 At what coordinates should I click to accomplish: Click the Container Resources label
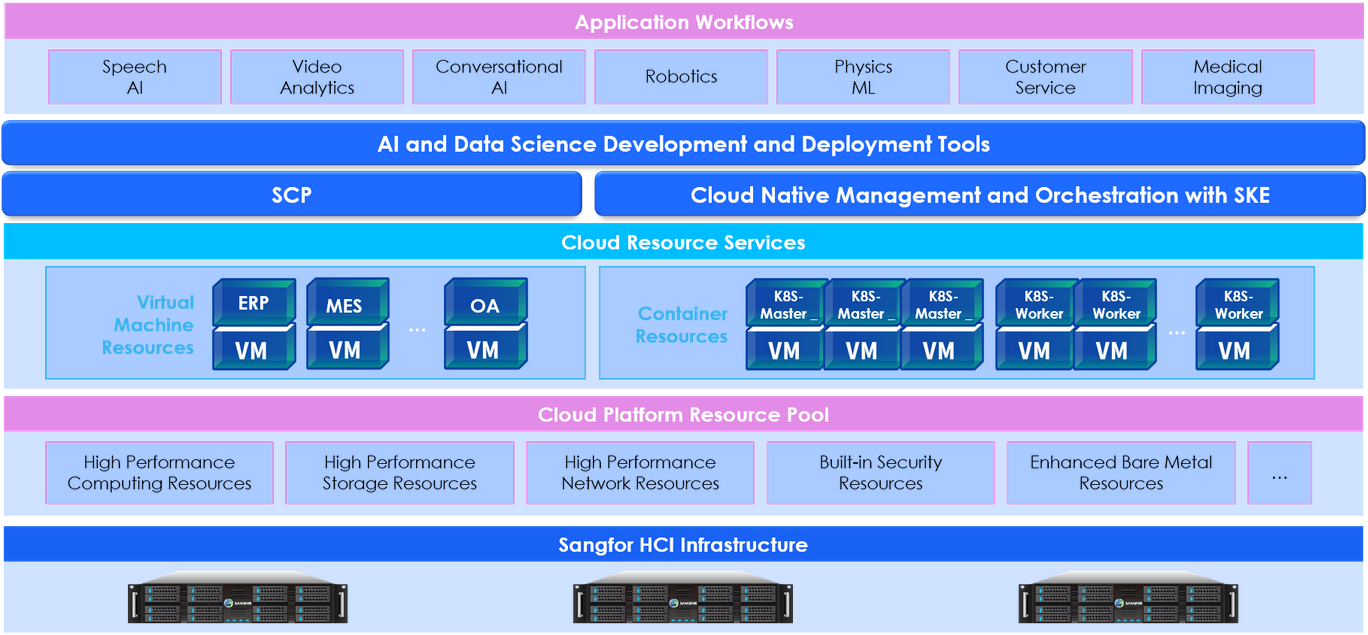tap(682, 325)
